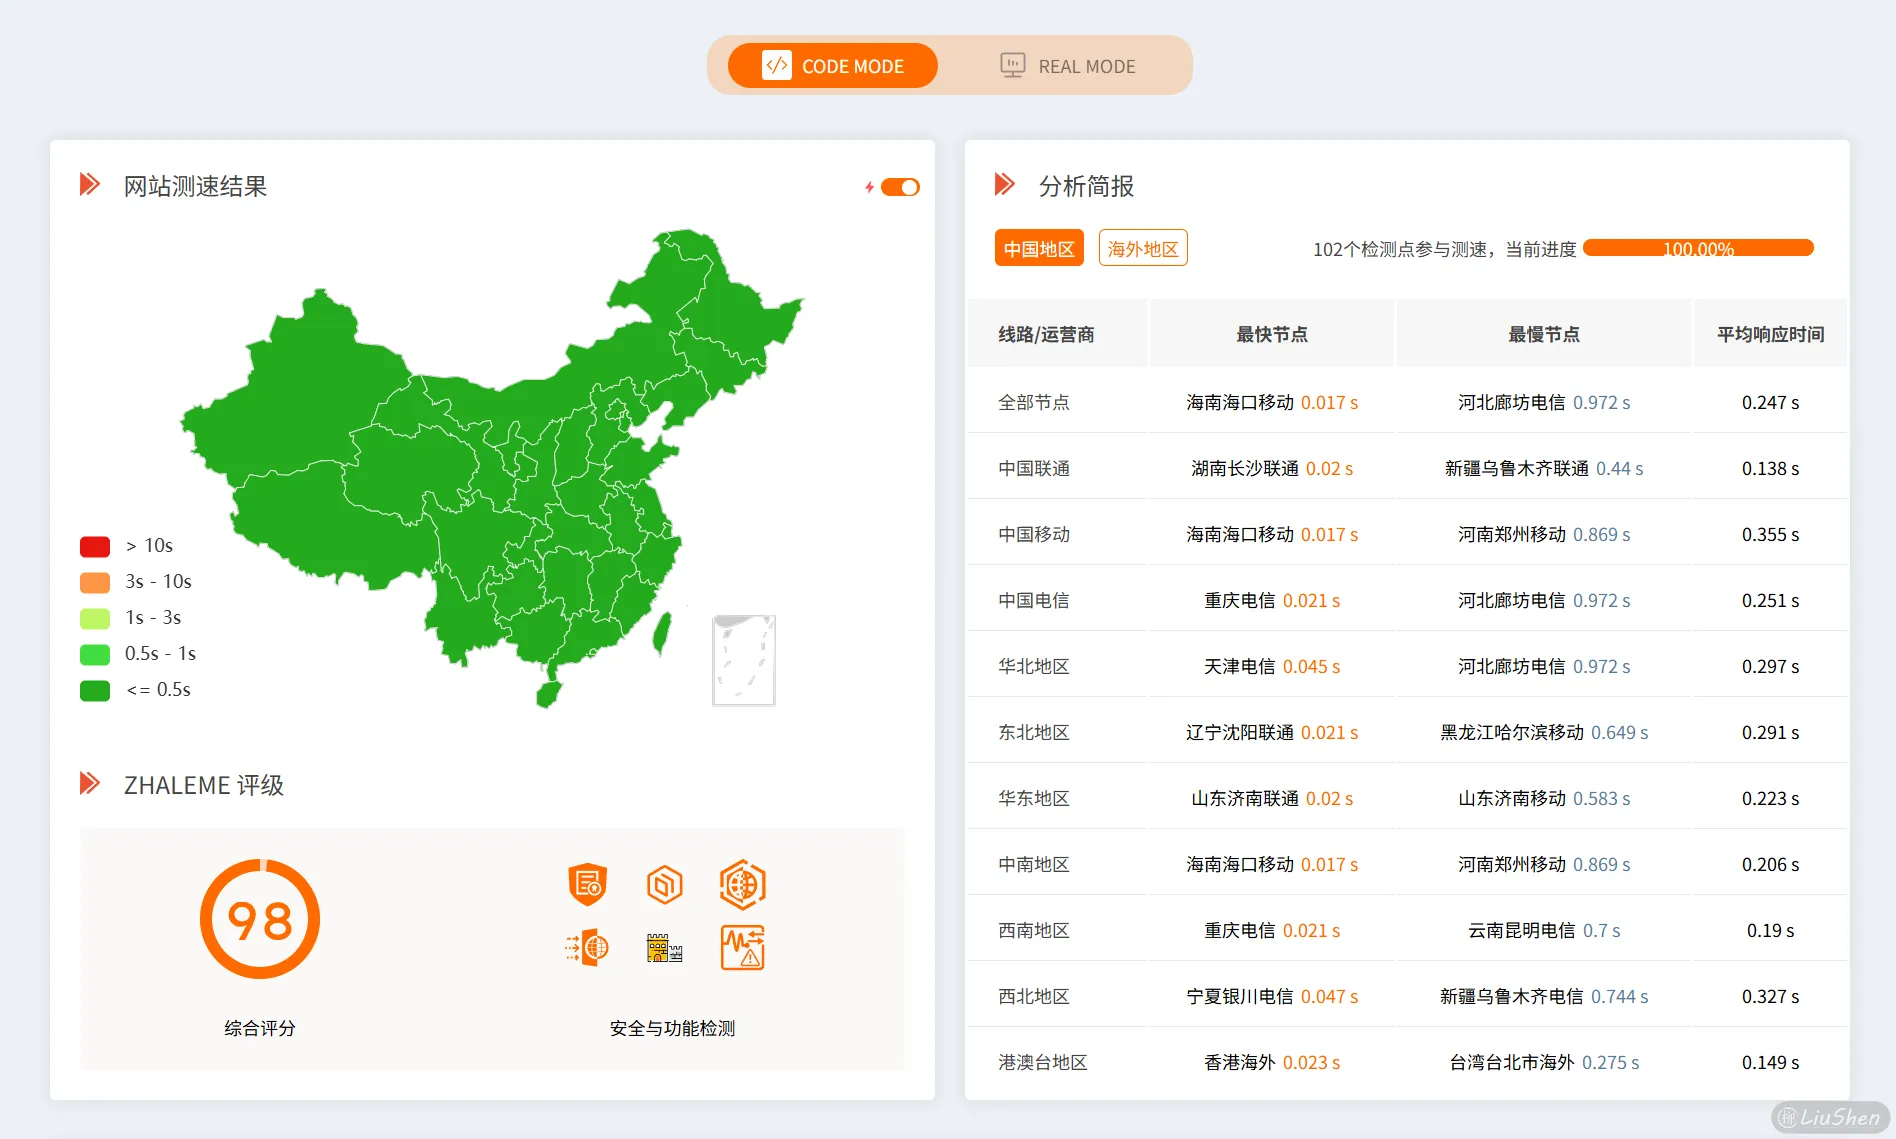Click the globe with arrows access icon
This screenshot has width=1896, height=1139.
tap(588, 949)
